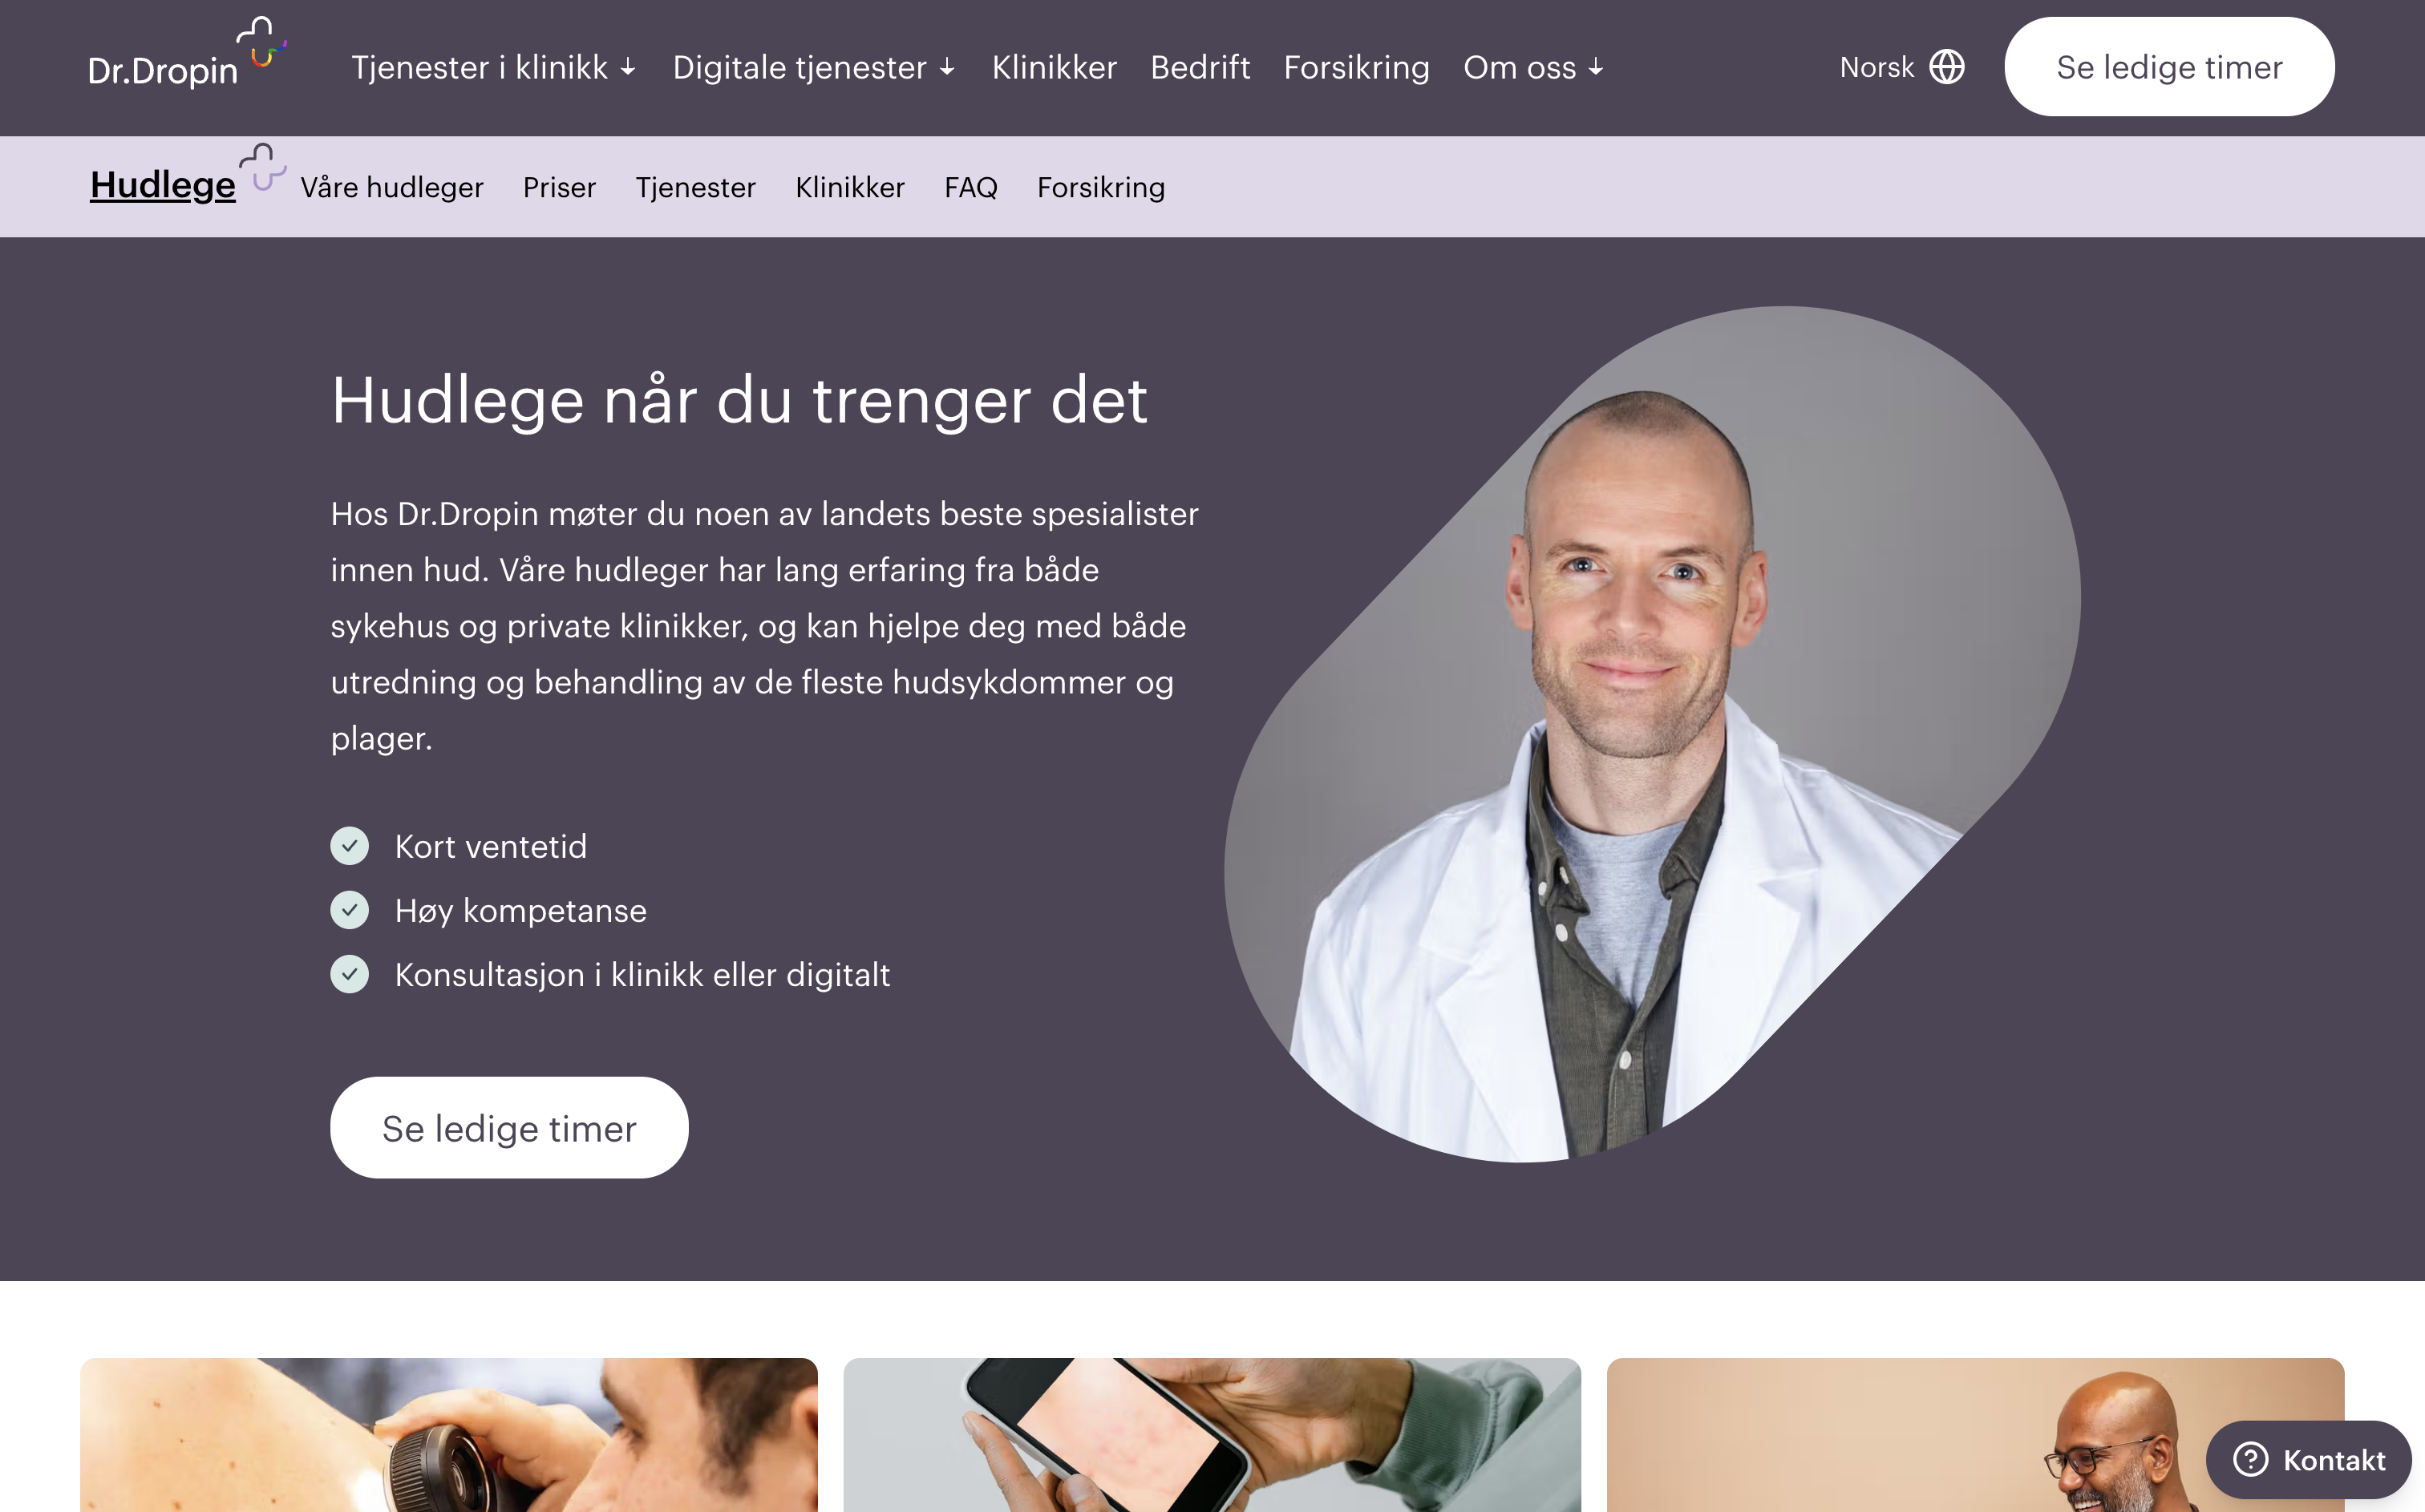Click the Dr.Dropin logo in header

pos(187,54)
